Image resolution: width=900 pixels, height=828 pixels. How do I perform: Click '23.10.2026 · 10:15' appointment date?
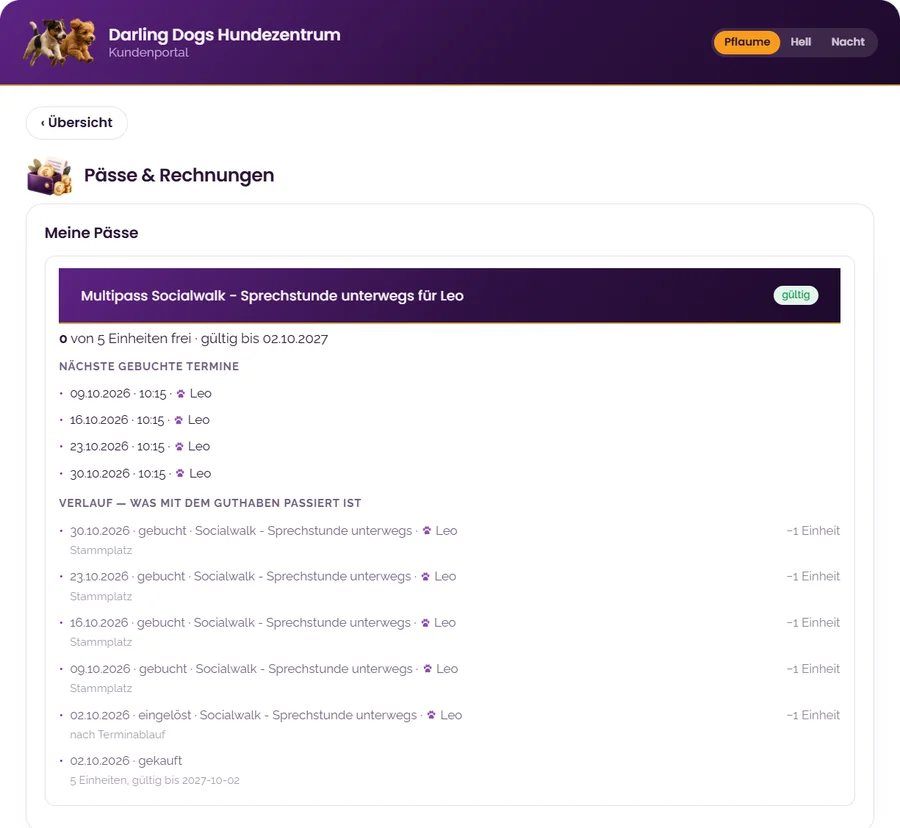click(x=118, y=446)
